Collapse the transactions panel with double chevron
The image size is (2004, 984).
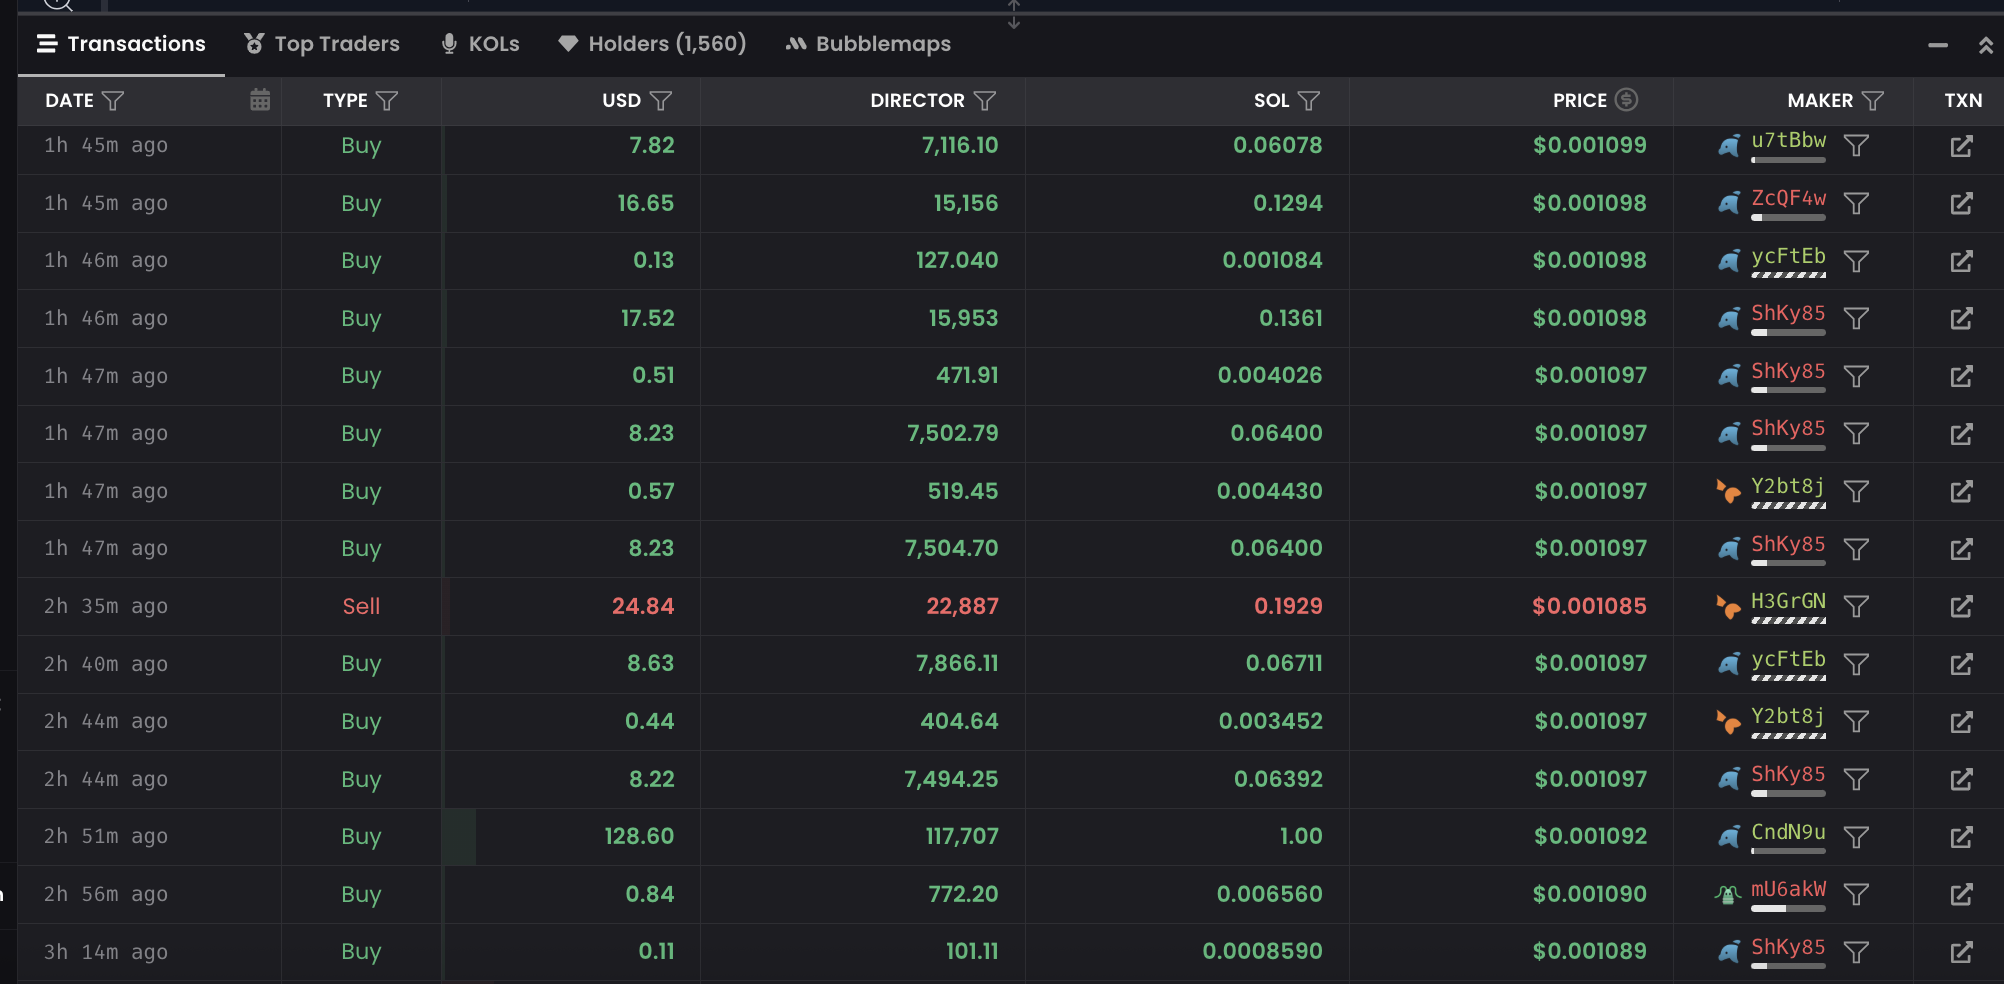click(1986, 45)
